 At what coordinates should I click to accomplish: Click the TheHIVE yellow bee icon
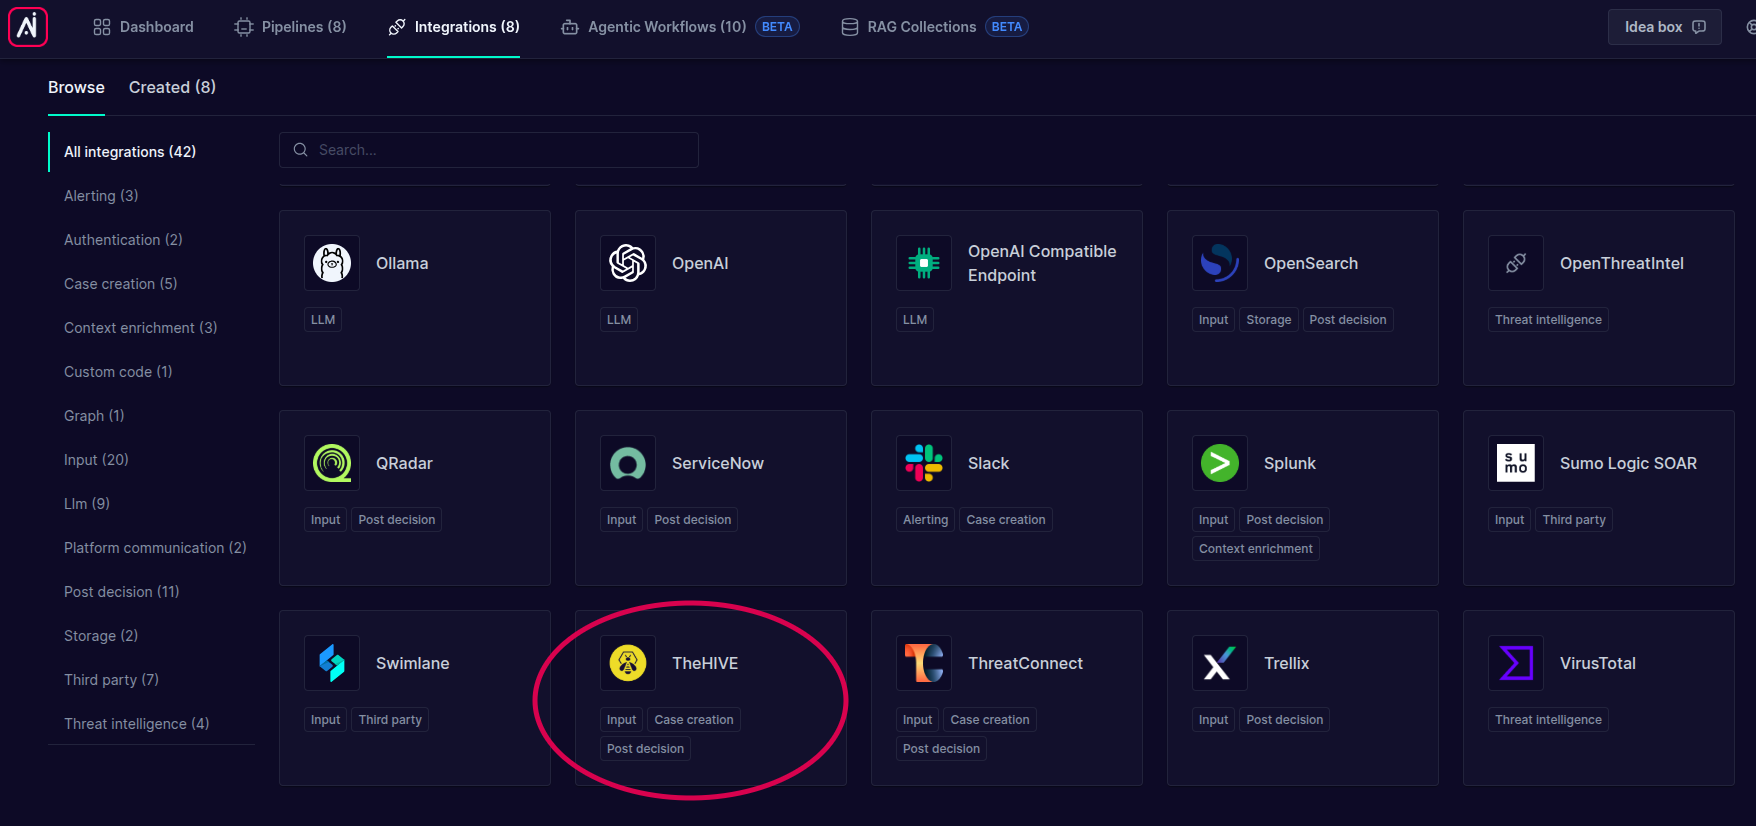pyautogui.click(x=628, y=663)
